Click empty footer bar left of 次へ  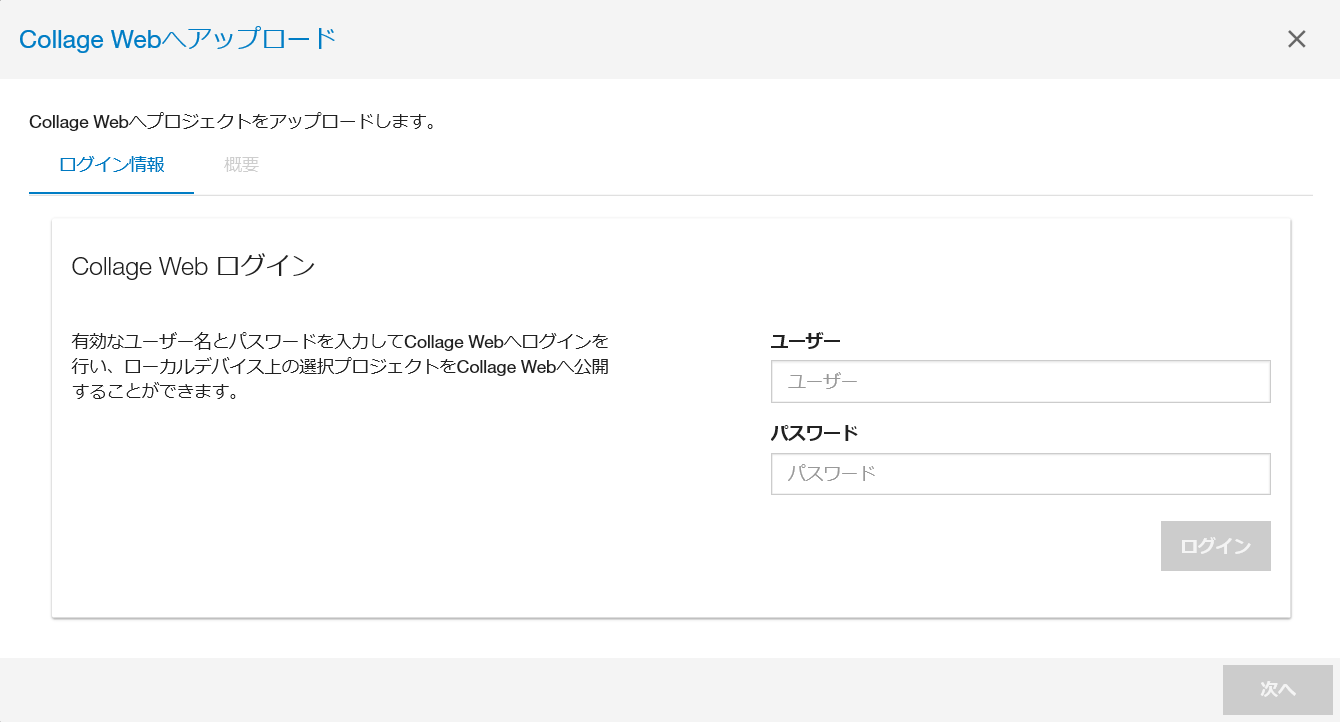coord(600,690)
